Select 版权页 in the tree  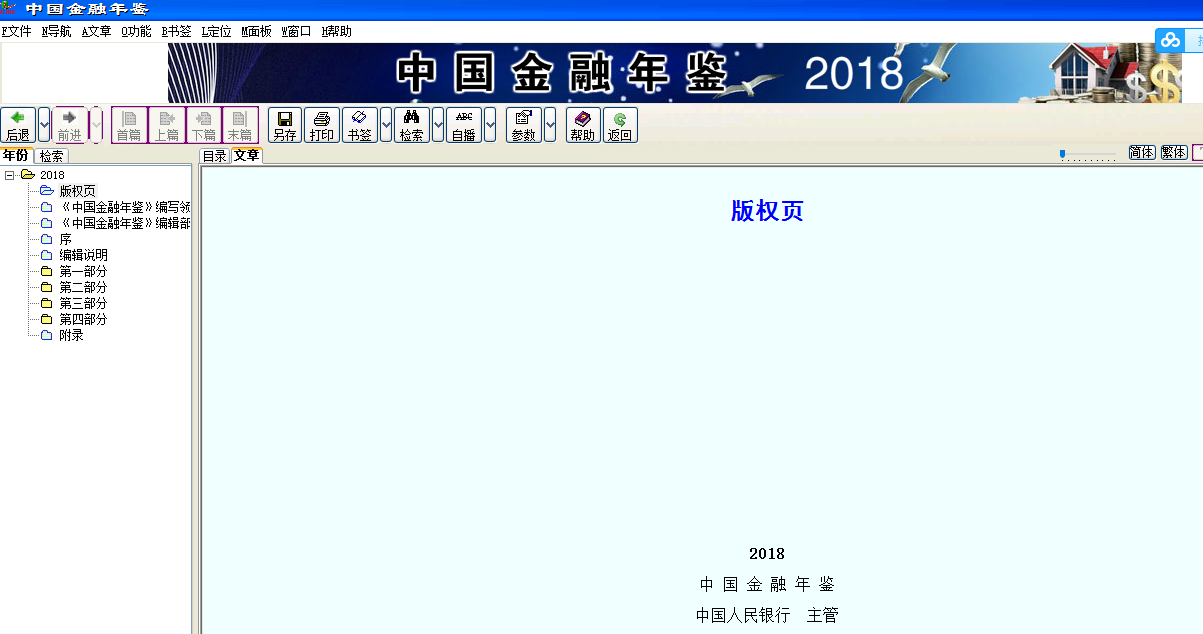tap(77, 191)
